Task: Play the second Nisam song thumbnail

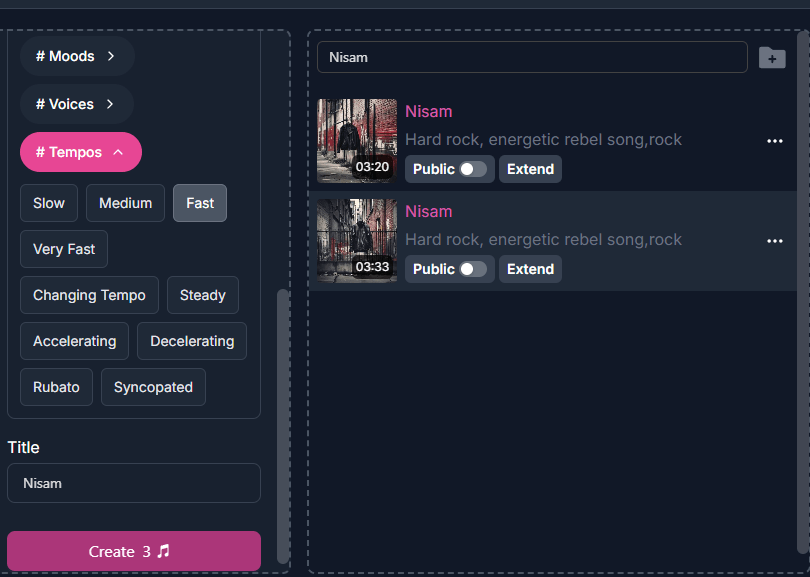Action: [356, 240]
